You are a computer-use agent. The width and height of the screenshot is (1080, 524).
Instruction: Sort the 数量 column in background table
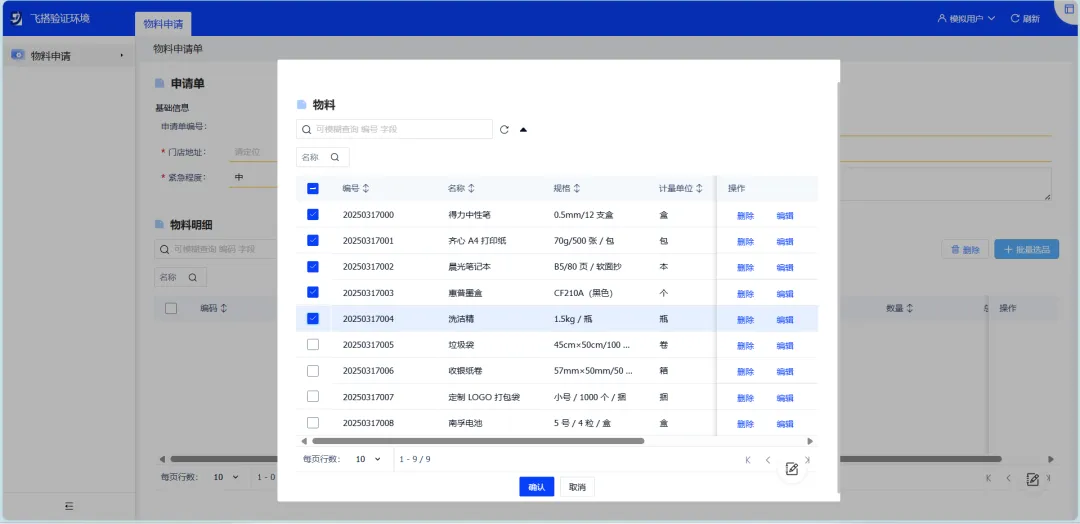pos(910,308)
